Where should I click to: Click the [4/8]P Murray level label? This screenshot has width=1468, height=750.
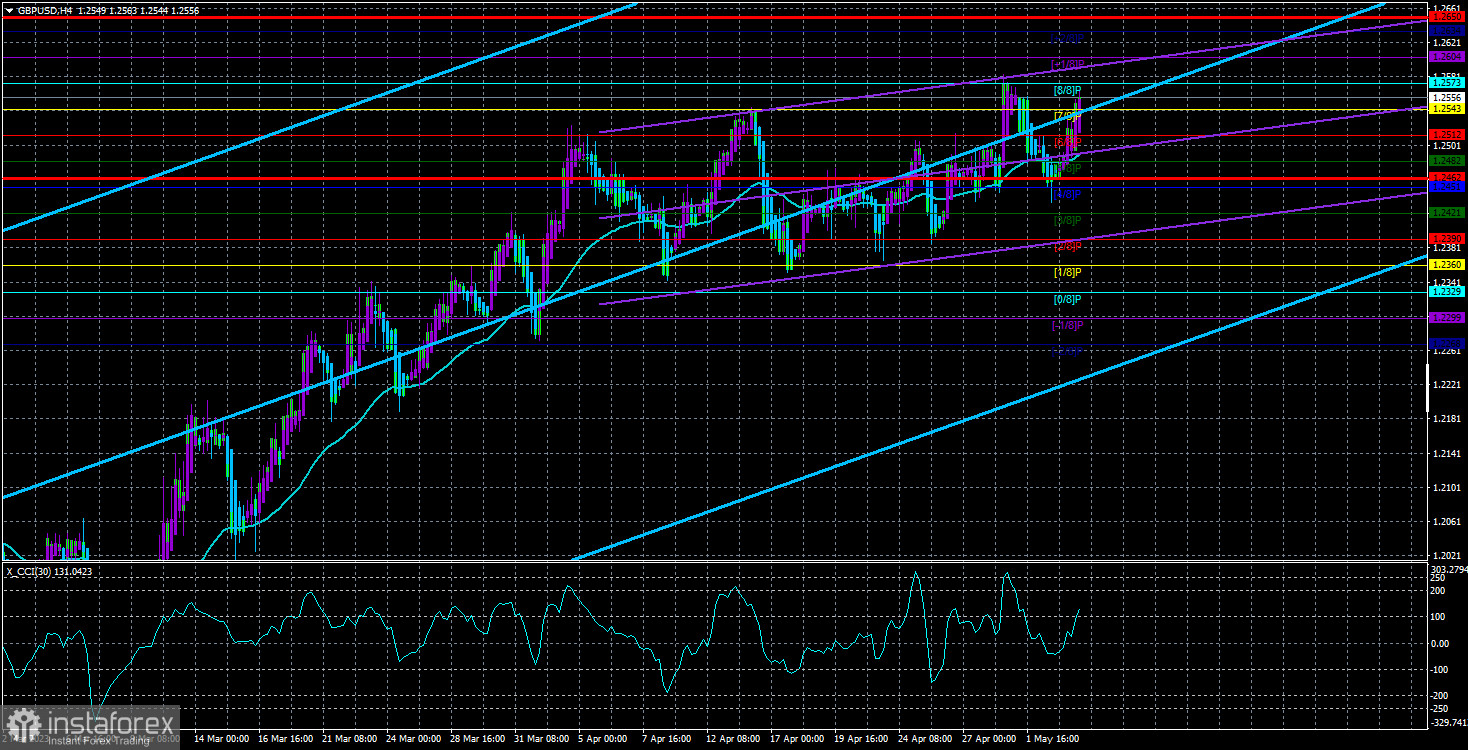[x=1068, y=195]
